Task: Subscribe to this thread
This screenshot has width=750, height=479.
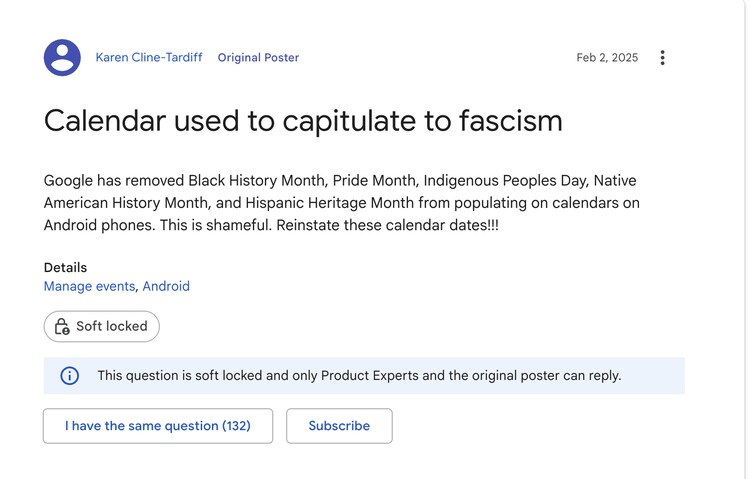Action: [339, 426]
